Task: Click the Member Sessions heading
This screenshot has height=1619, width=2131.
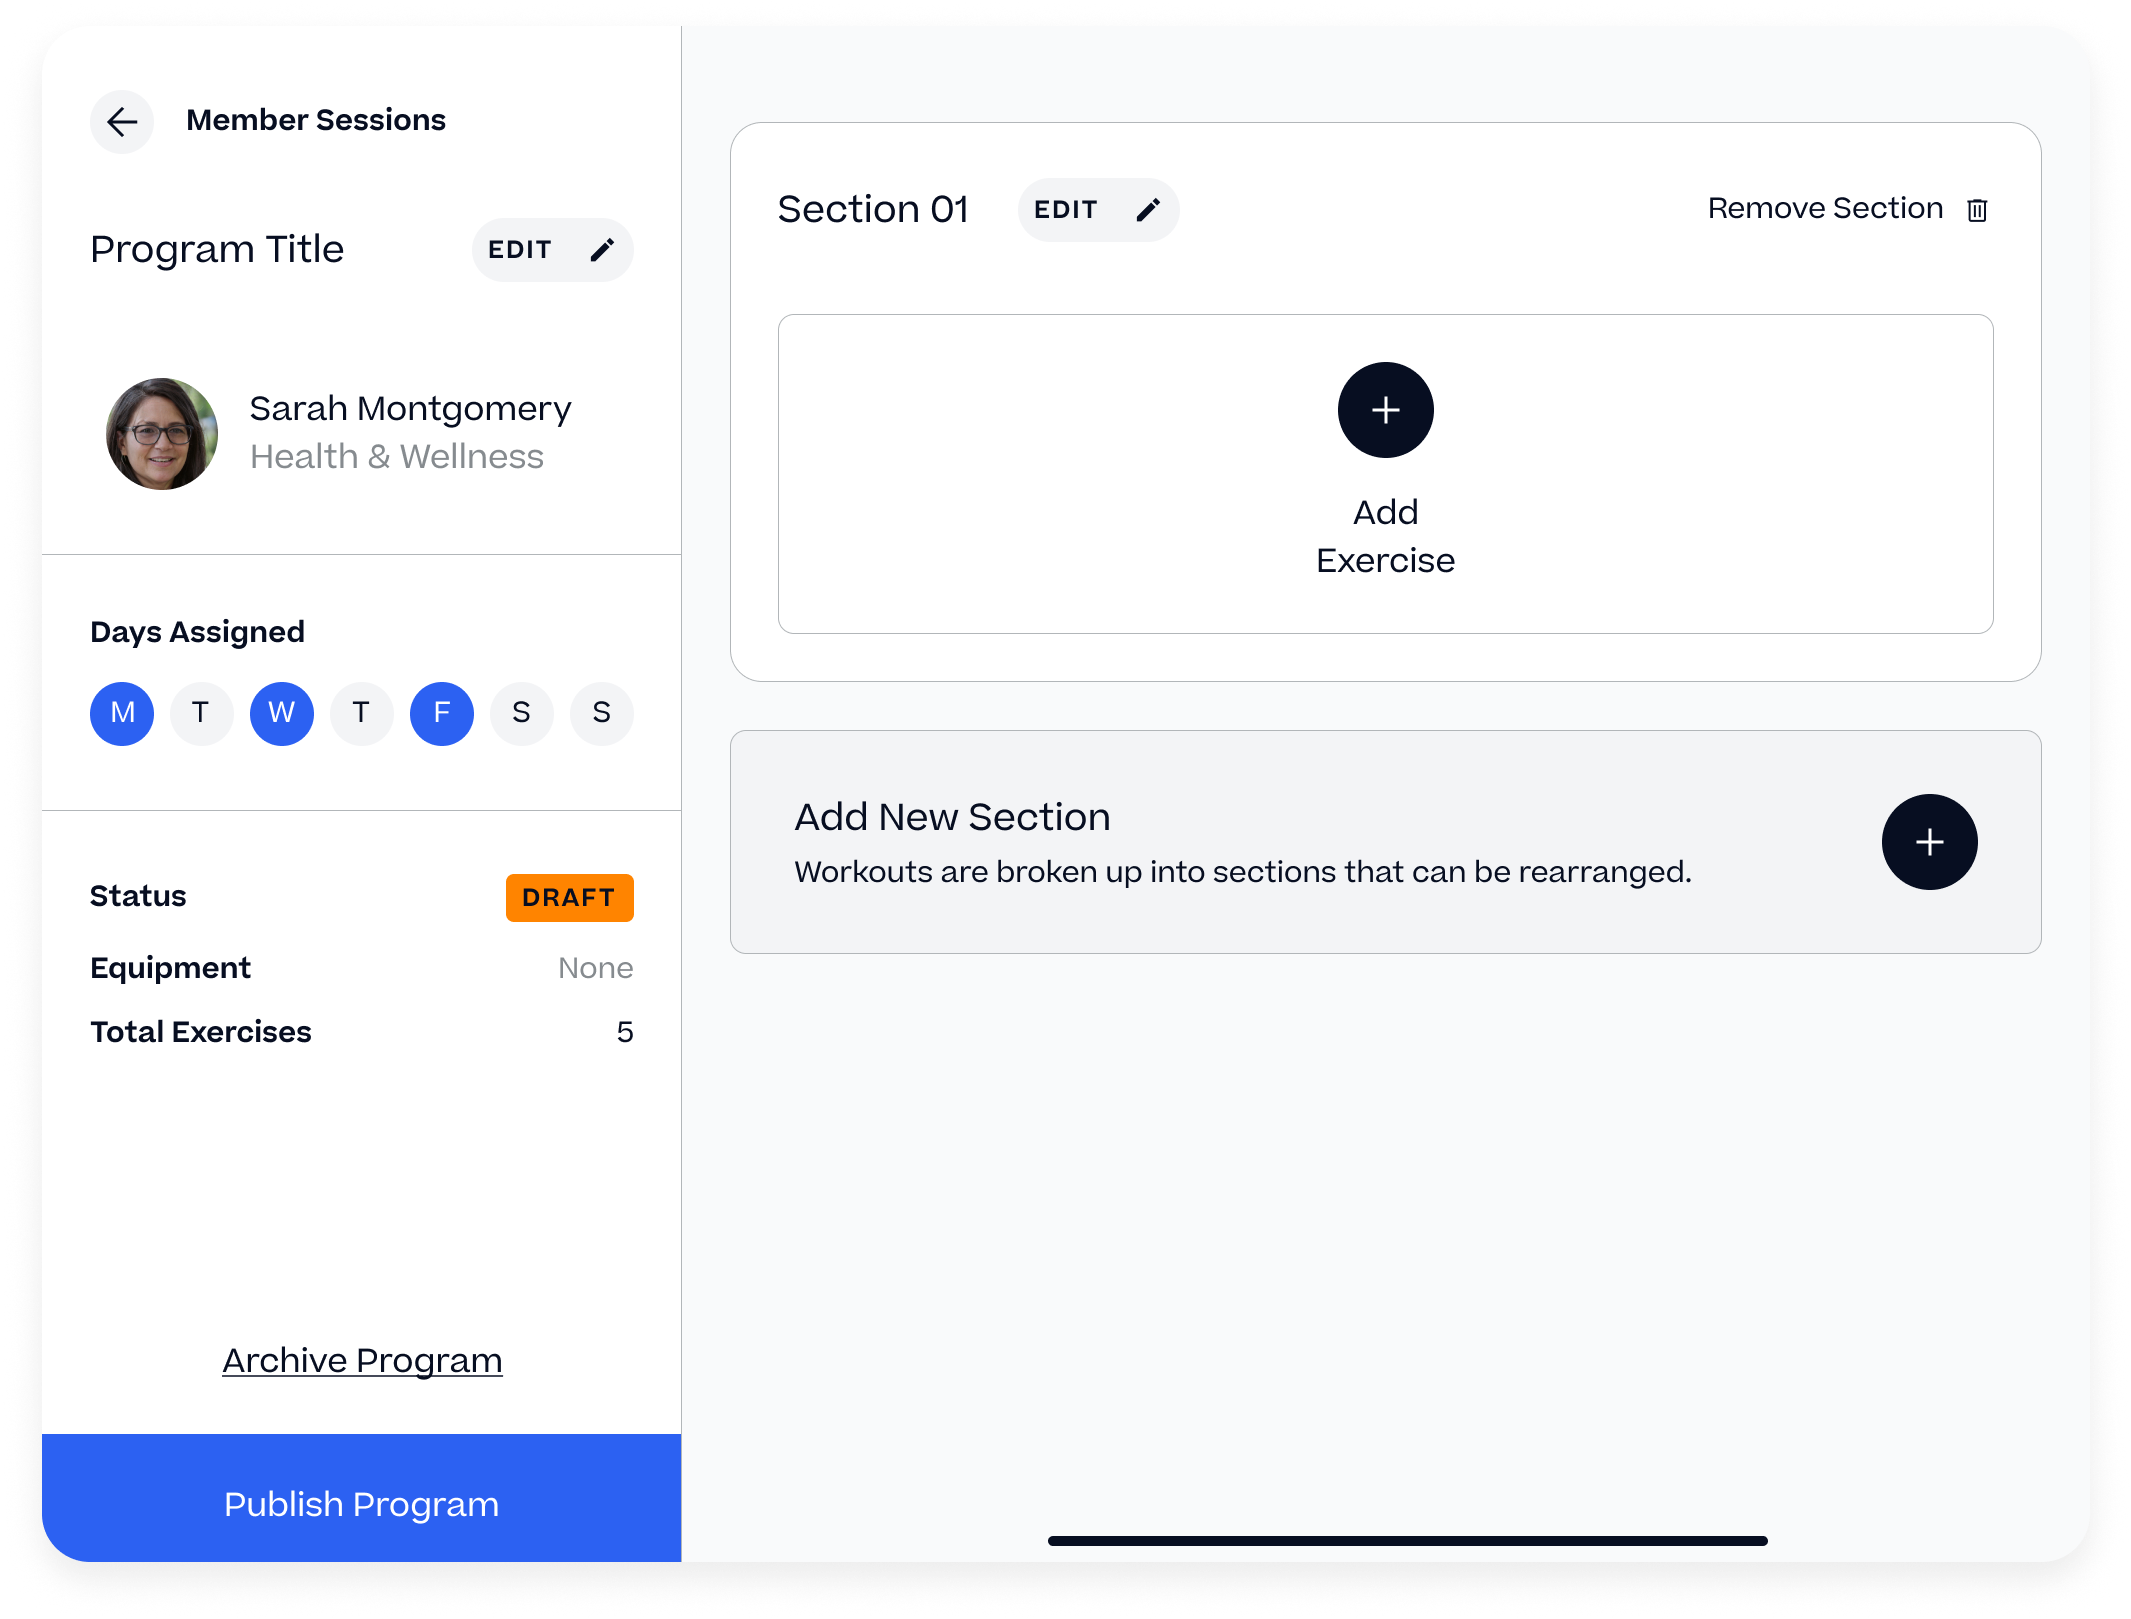Action: (x=316, y=120)
